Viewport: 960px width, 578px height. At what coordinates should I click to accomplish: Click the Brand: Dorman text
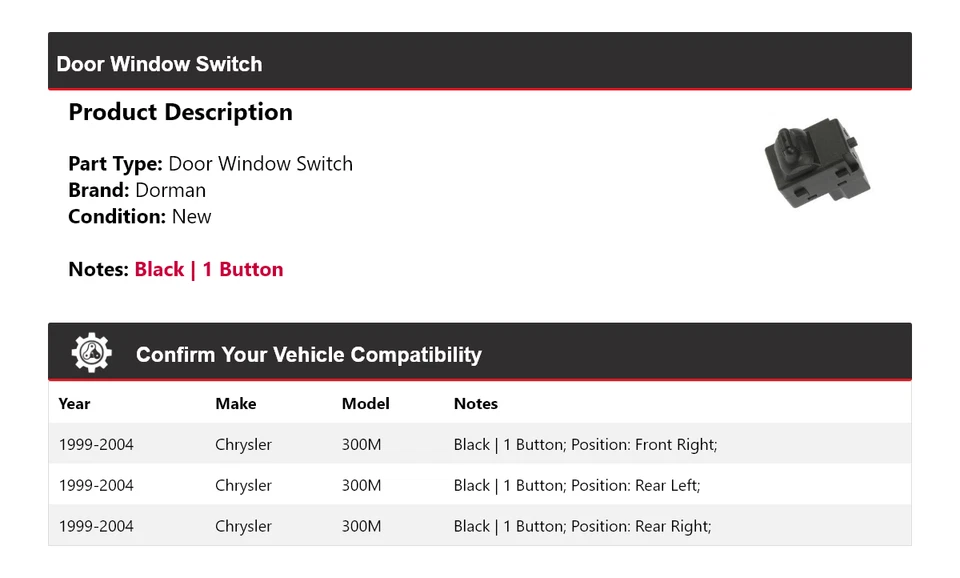(137, 190)
